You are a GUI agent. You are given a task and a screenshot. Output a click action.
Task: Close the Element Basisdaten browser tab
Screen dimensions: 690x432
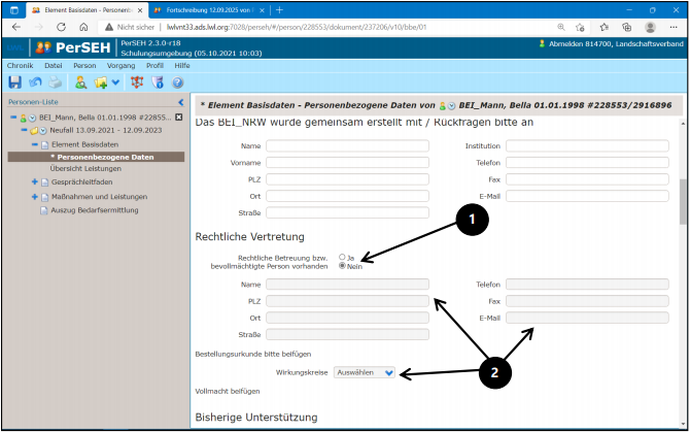coord(140,10)
